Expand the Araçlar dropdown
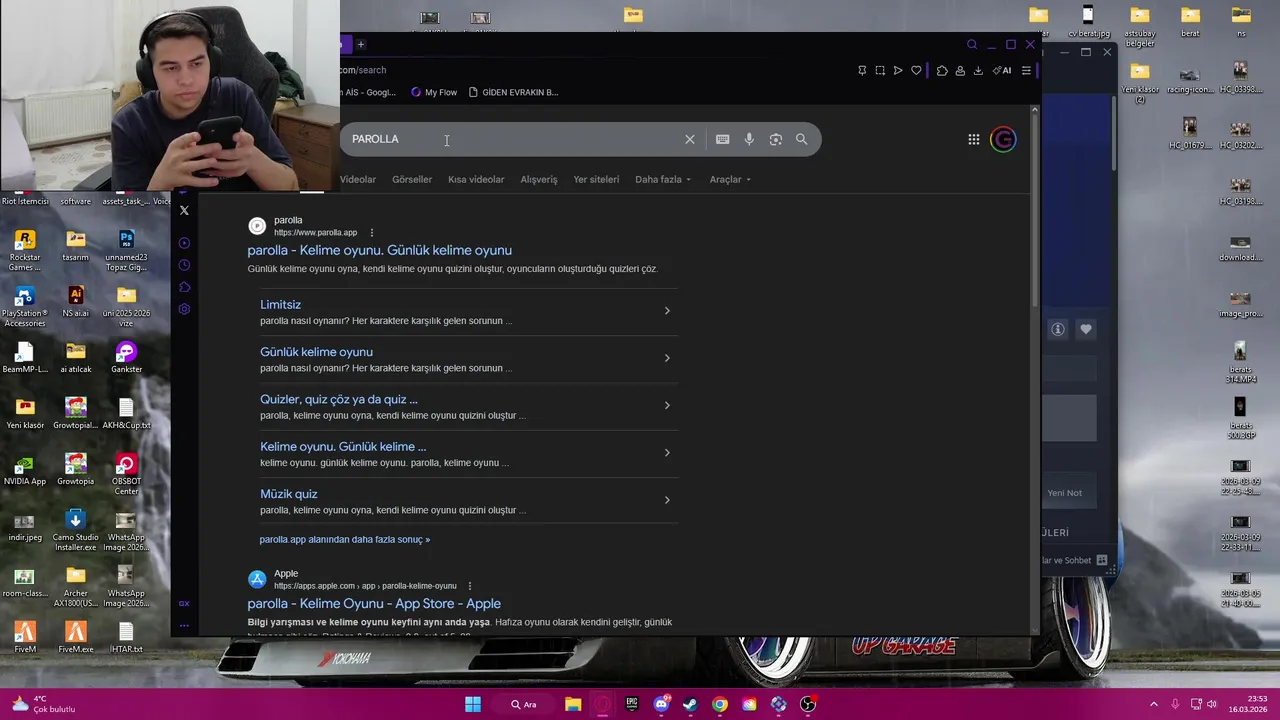Image resolution: width=1280 pixels, height=720 pixels. point(730,180)
